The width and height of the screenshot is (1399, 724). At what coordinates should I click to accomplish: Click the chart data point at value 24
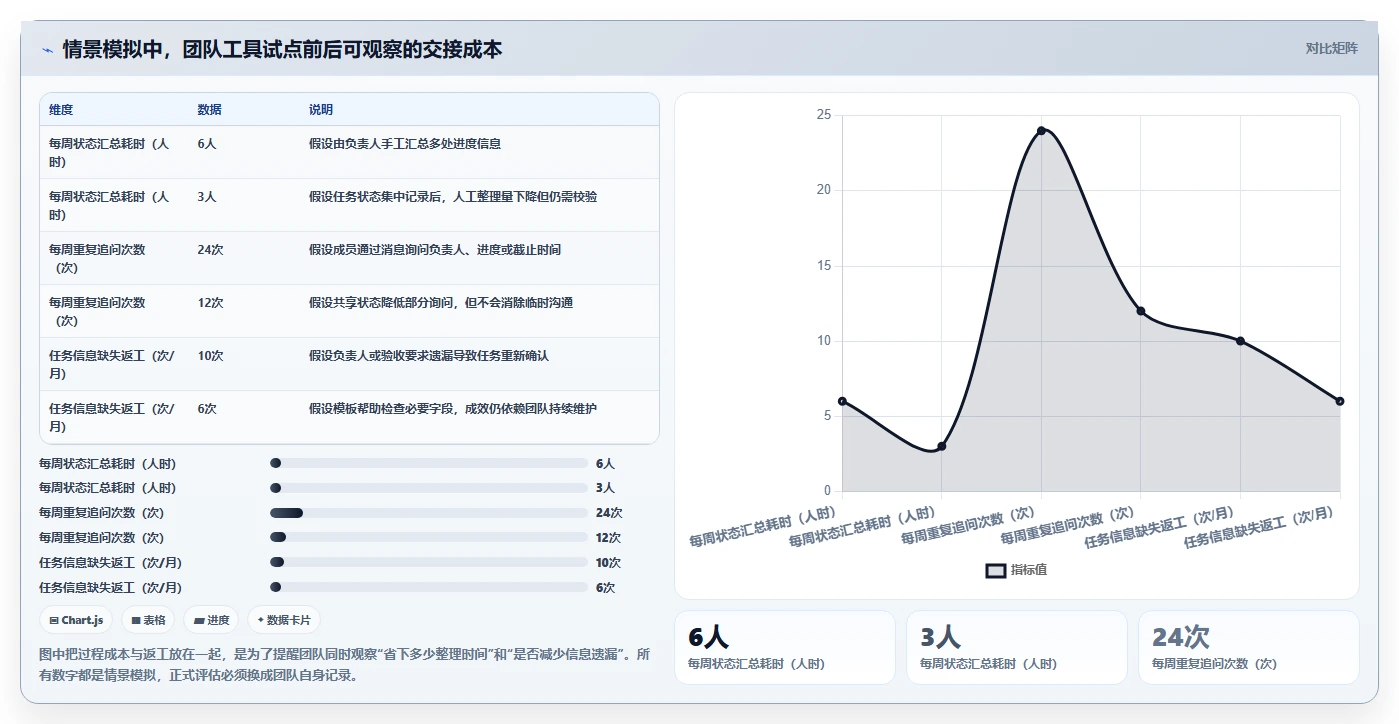[x=1041, y=130]
